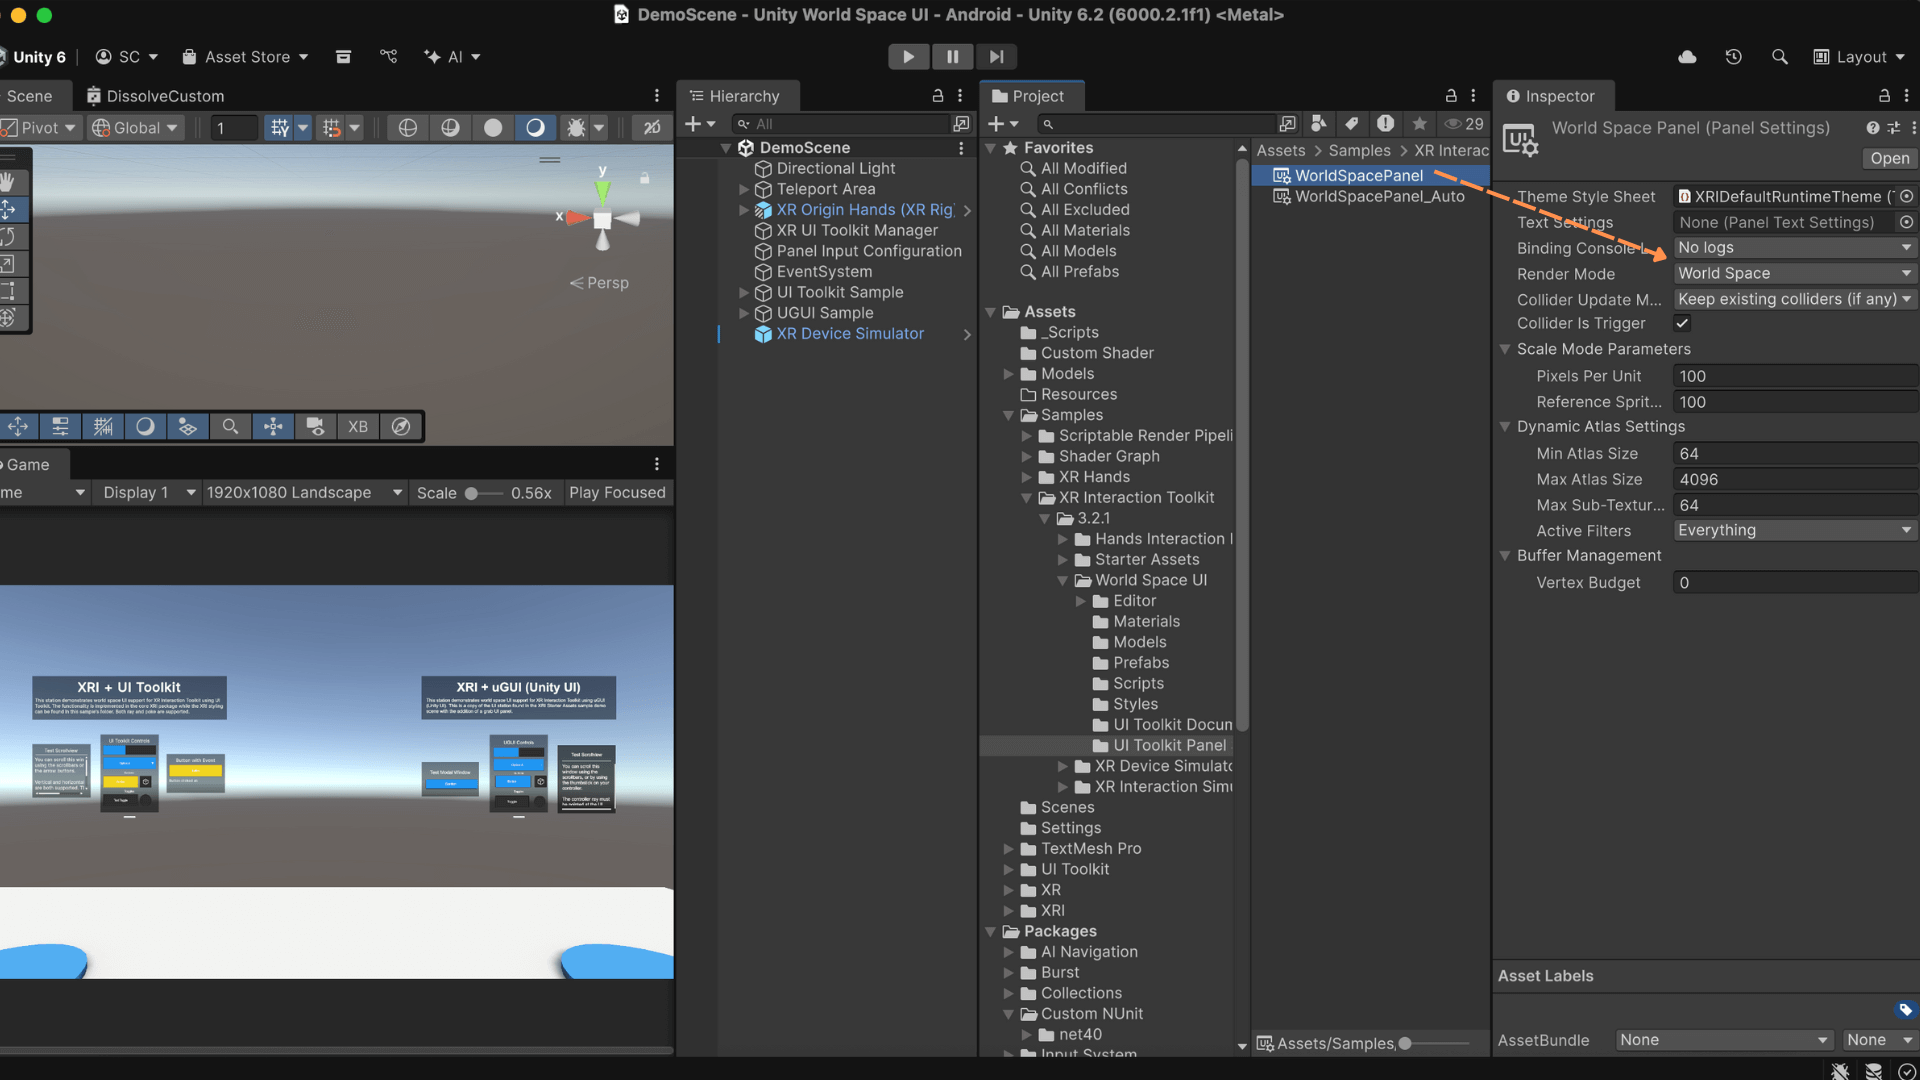Open the Active Filters Everything dropdown
Viewport: 1920px width, 1080px height.
click(1795, 530)
